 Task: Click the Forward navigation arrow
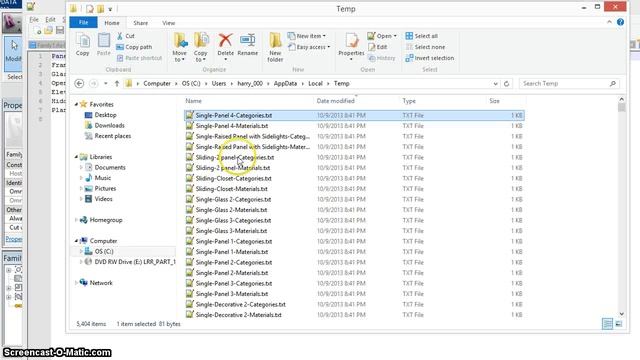(x=93, y=83)
